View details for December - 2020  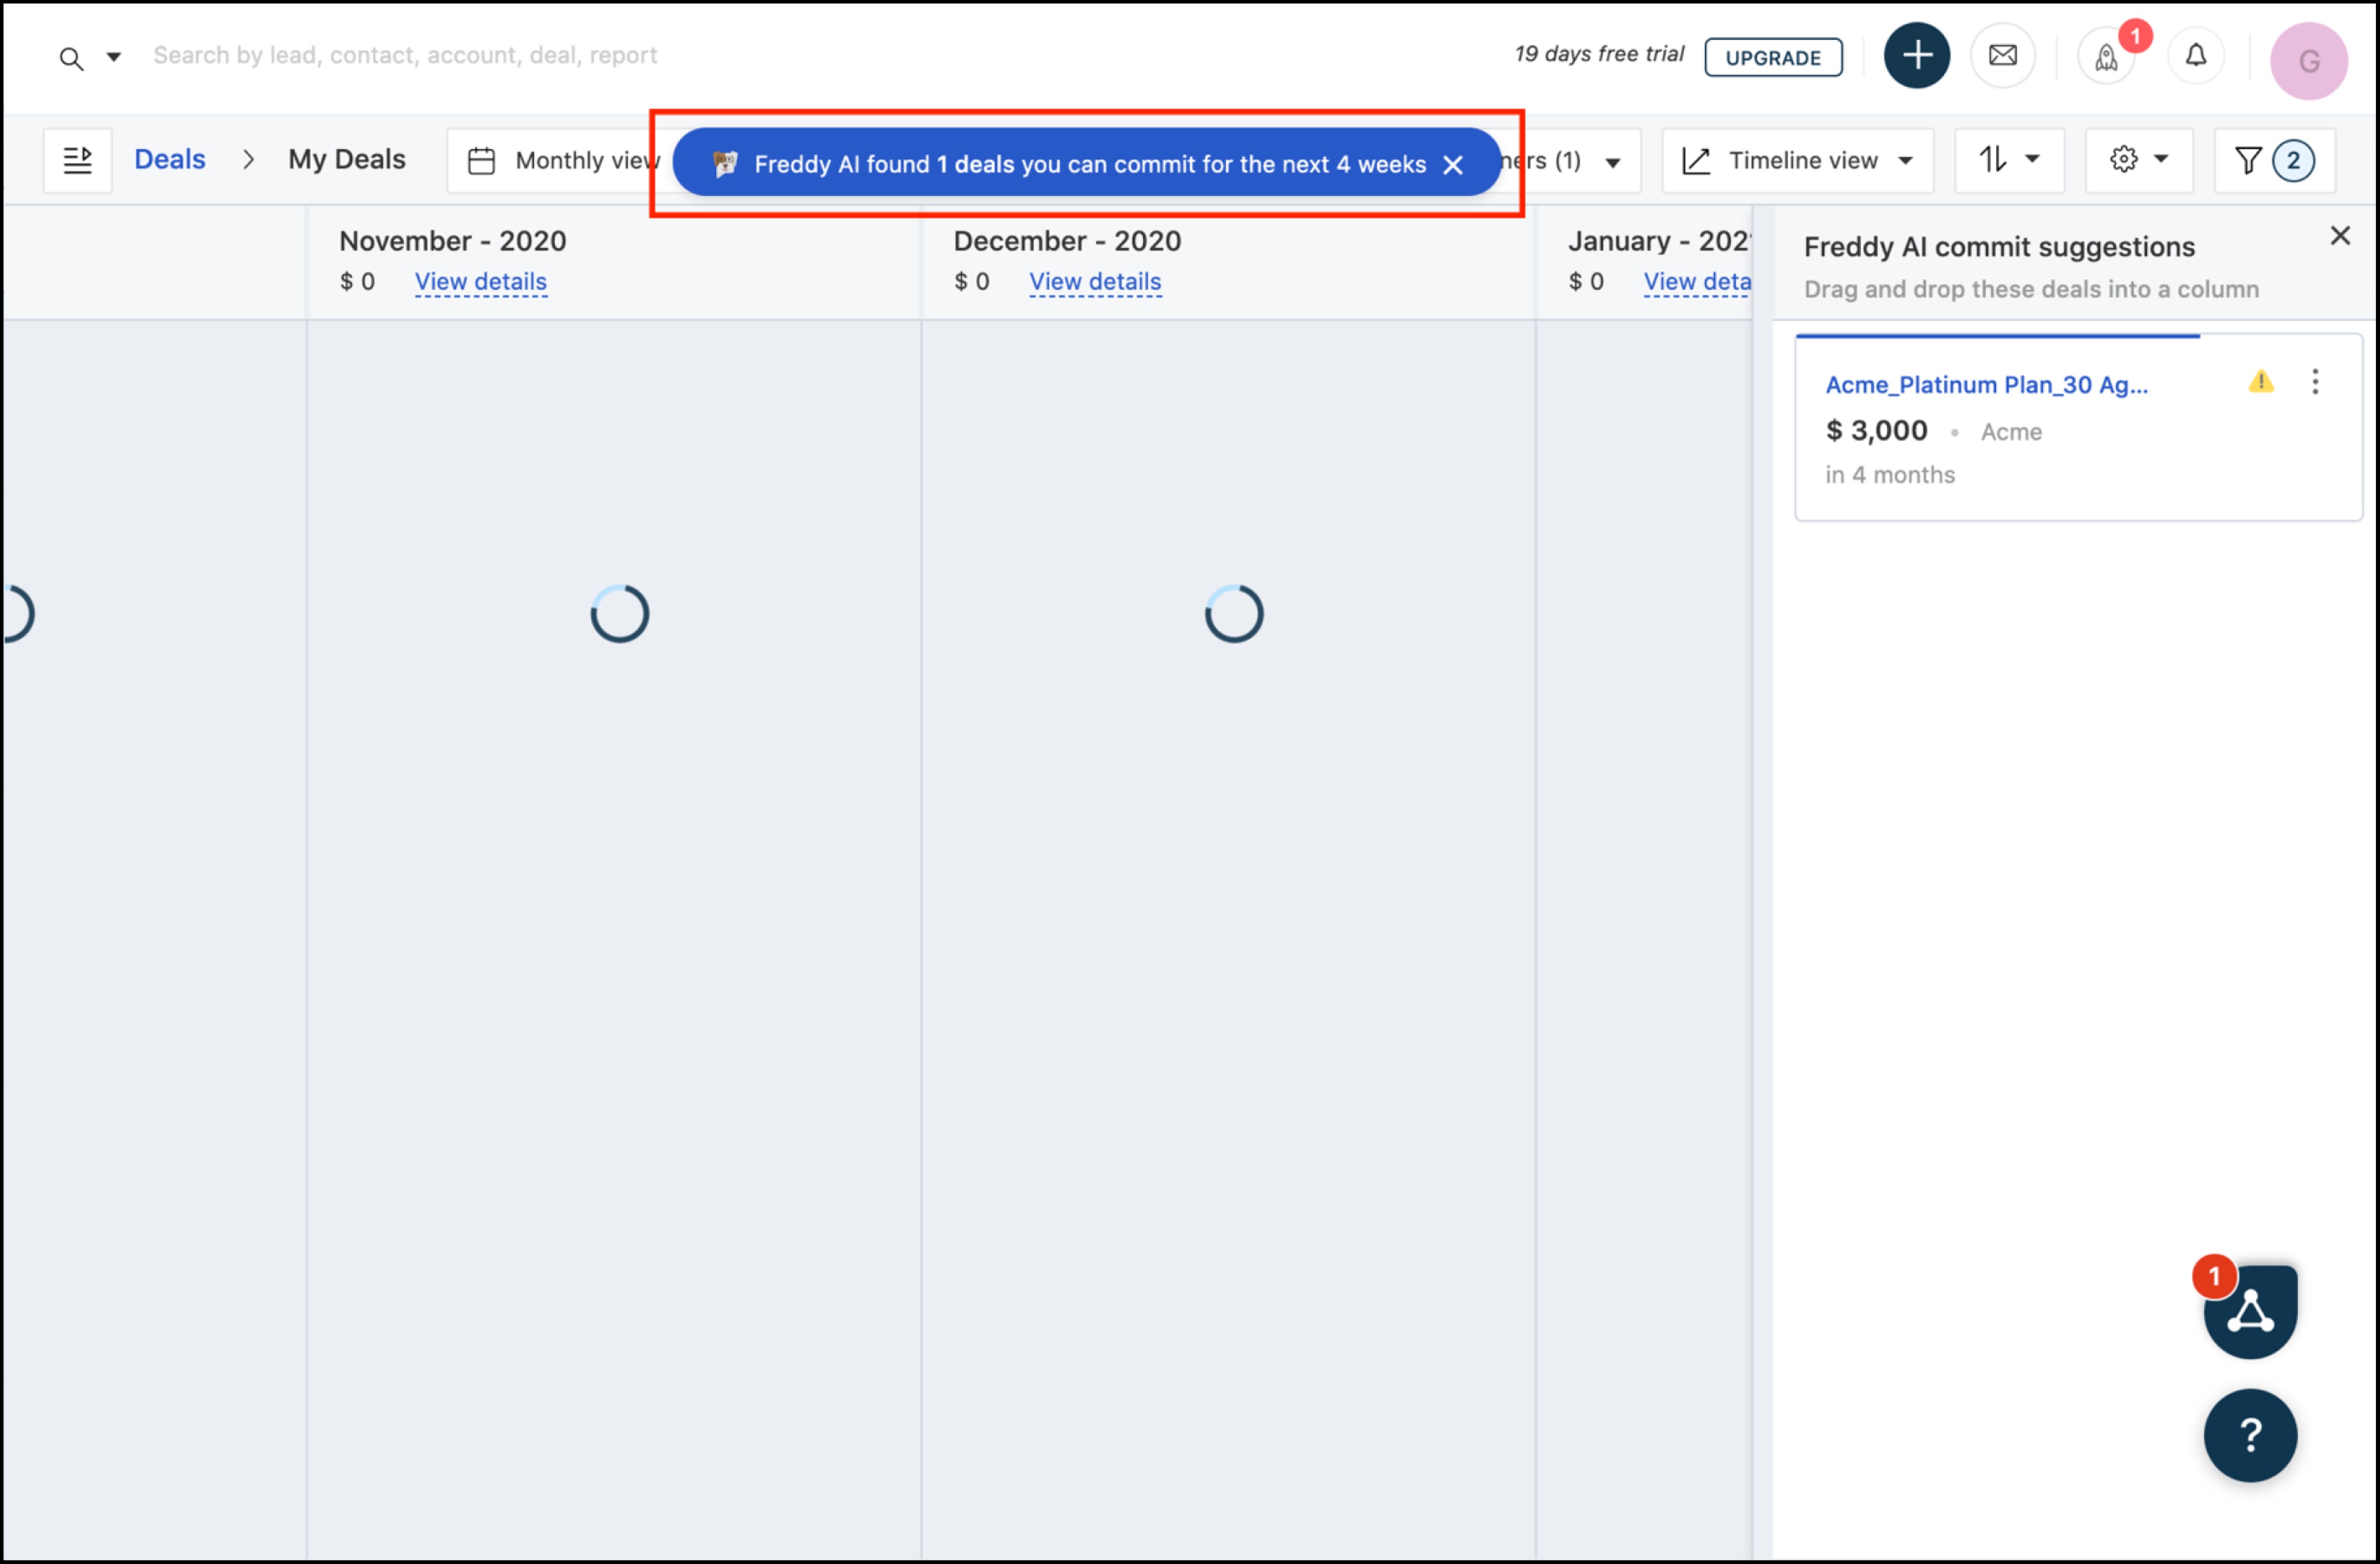click(1095, 282)
